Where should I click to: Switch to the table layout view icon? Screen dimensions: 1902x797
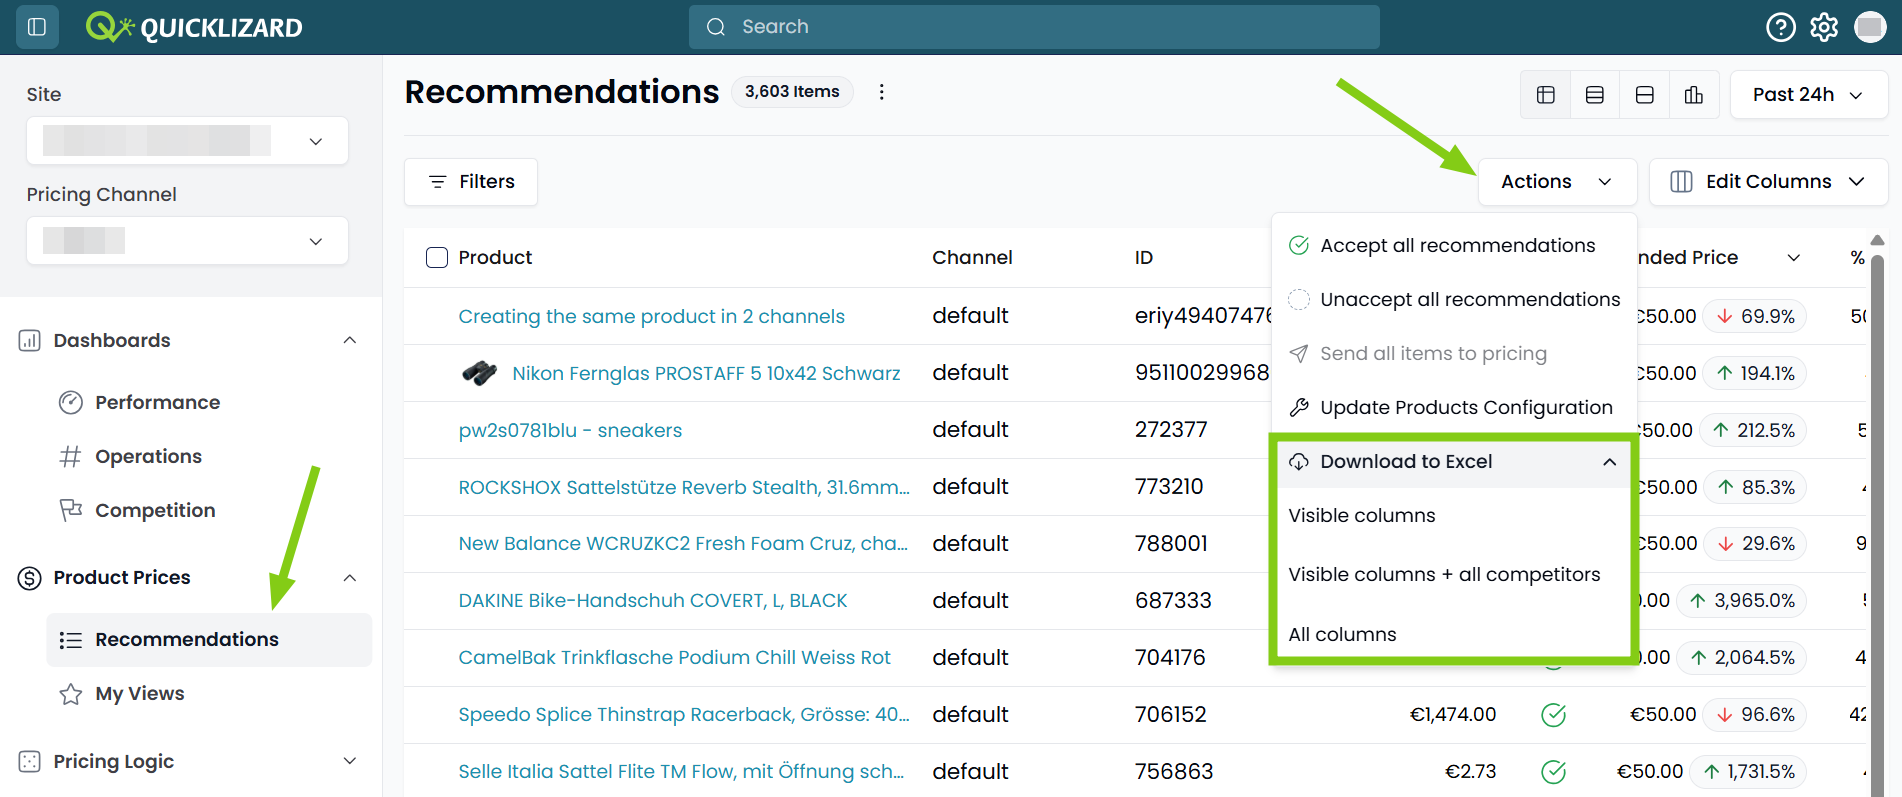tap(1546, 95)
